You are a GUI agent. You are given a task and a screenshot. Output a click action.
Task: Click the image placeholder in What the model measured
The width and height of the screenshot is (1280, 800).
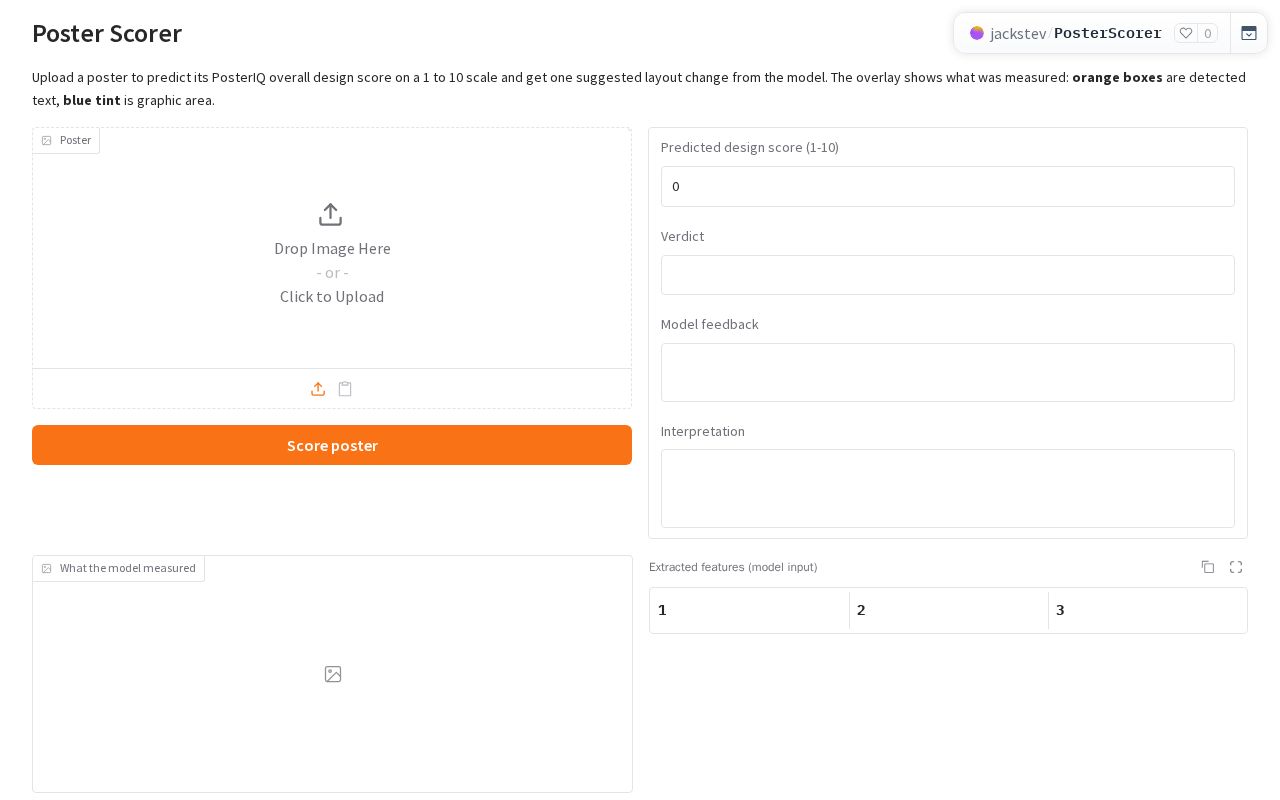pos(333,674)
